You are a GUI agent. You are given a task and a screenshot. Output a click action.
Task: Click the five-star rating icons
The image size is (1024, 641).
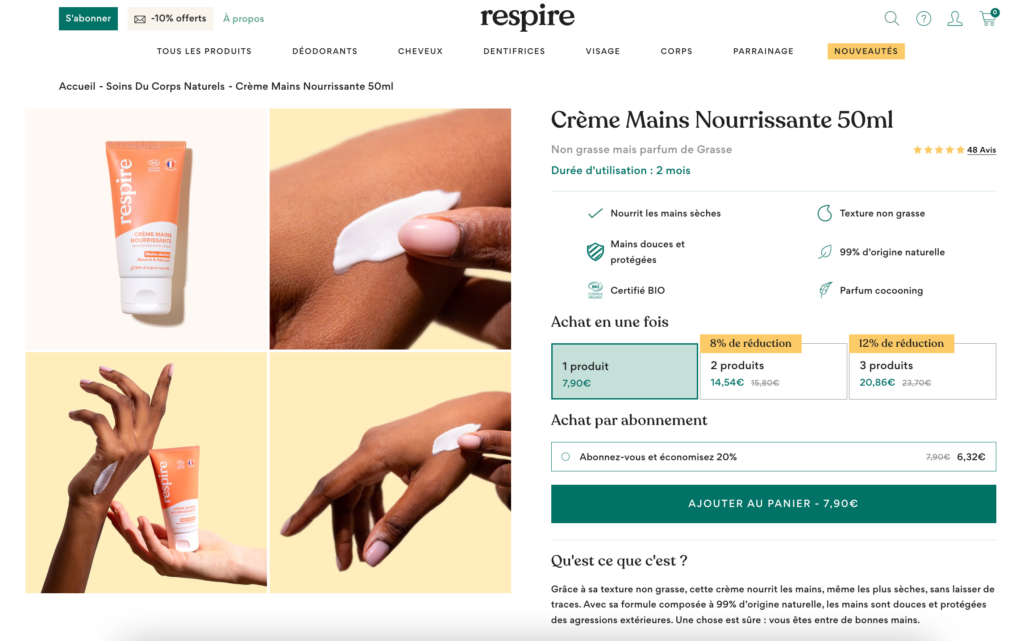pyautogui.click(x=938, y=150)
